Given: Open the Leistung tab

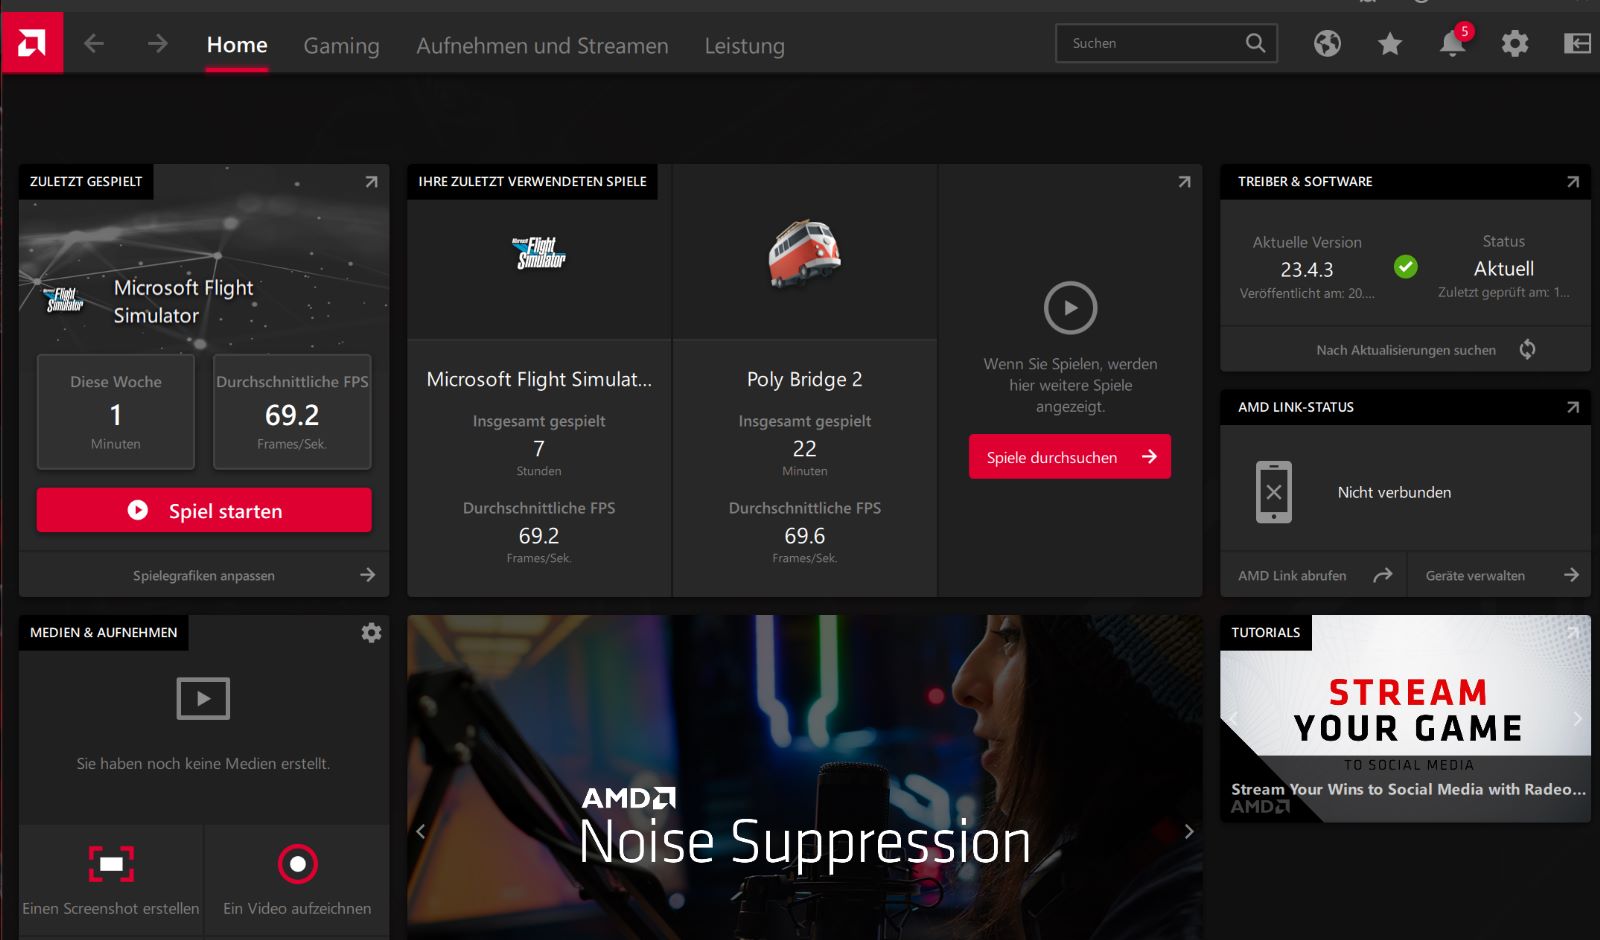Looking at the screenshot, I should (744, 45).
